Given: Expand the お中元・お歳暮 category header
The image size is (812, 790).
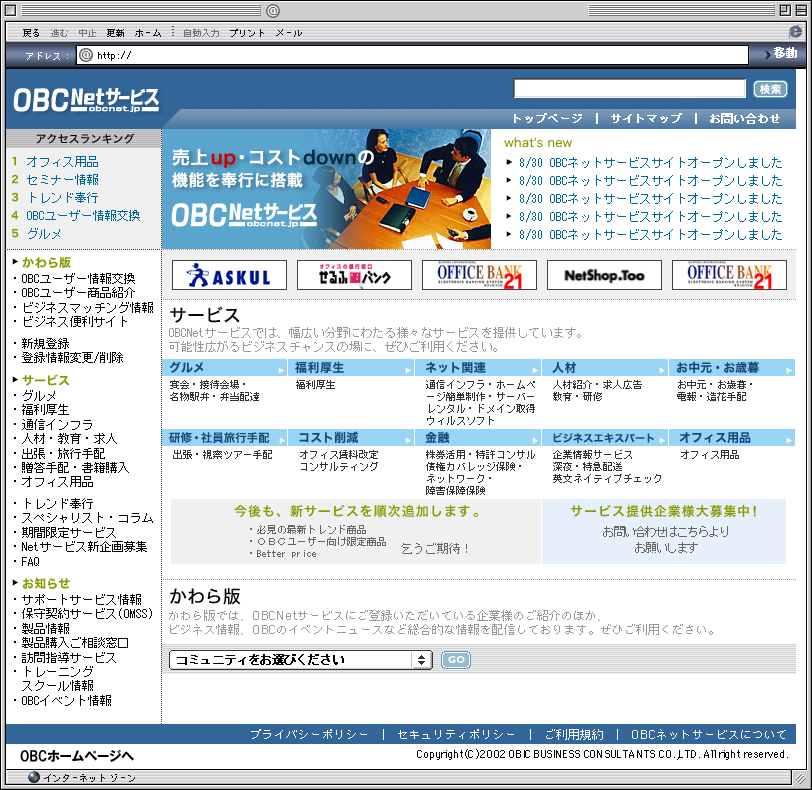Looking at the screenshot, I should point(732,368).
